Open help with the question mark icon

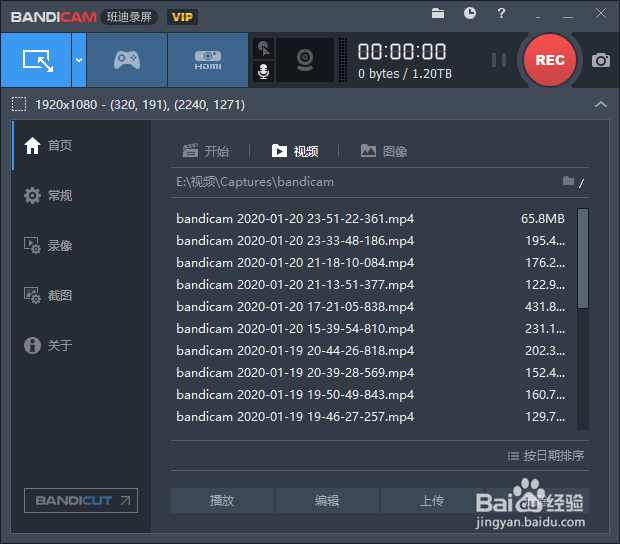[501, 13]
